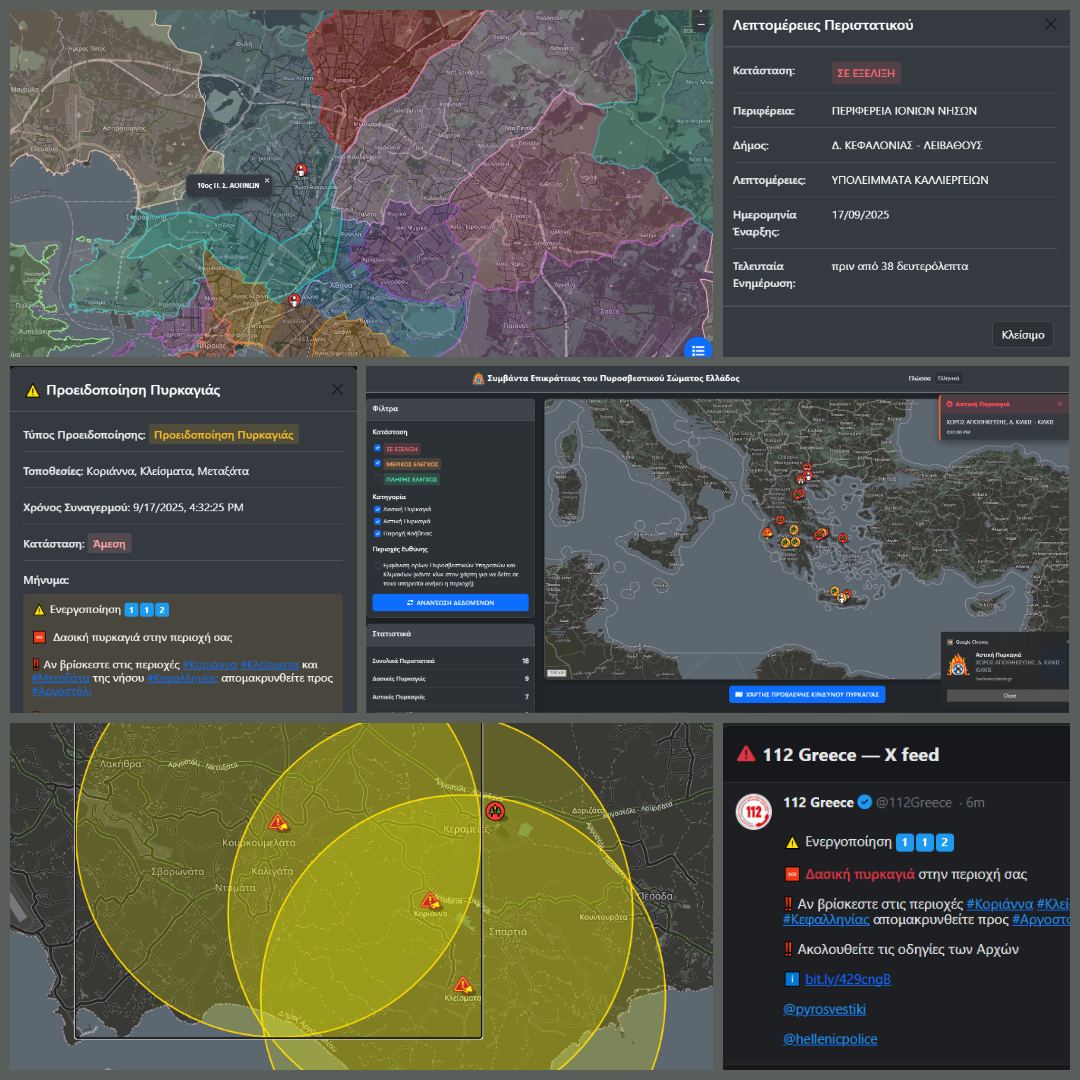Uncheck the ΜΕΡΙΚΟΣ ΕΛΕΓΧΟΣ status filter

point(378,464)
